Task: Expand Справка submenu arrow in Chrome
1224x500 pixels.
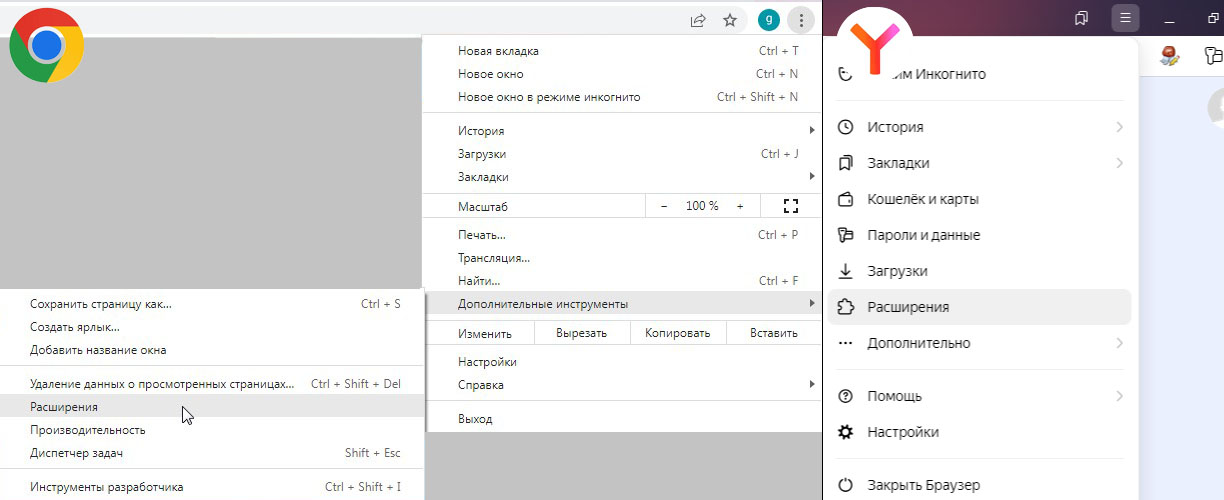Action: (812, 385)
